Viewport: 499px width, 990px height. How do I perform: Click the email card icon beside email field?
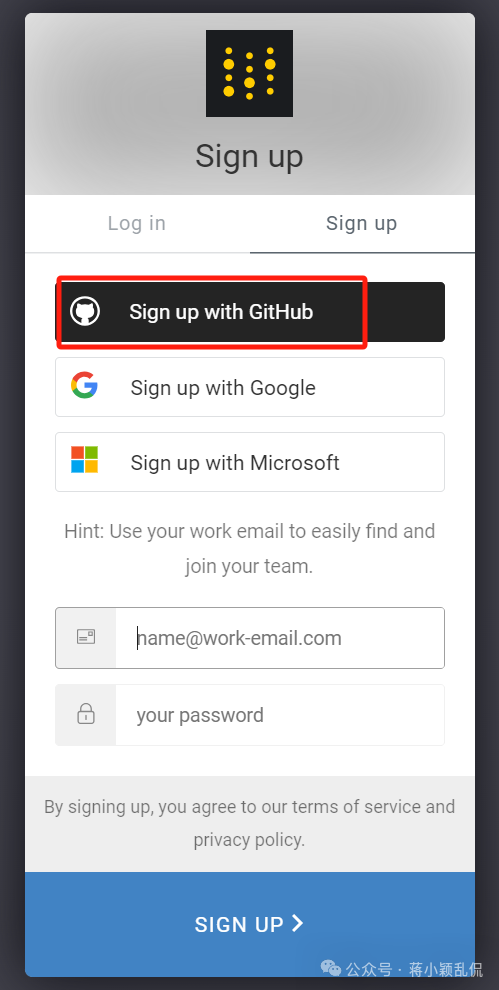click(x=86, y=637)
